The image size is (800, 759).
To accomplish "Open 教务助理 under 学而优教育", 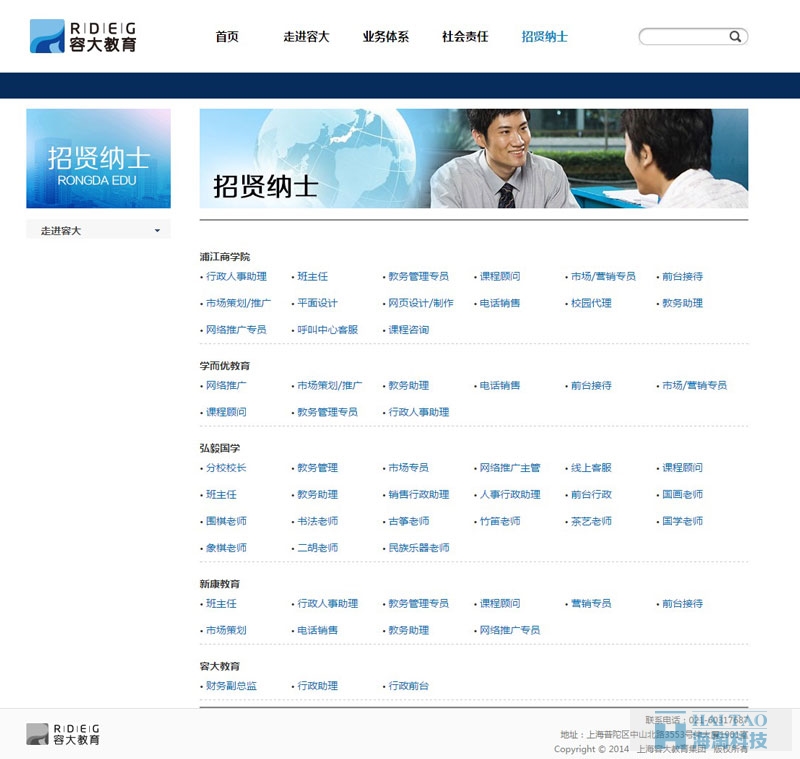I will coord(408,386).
